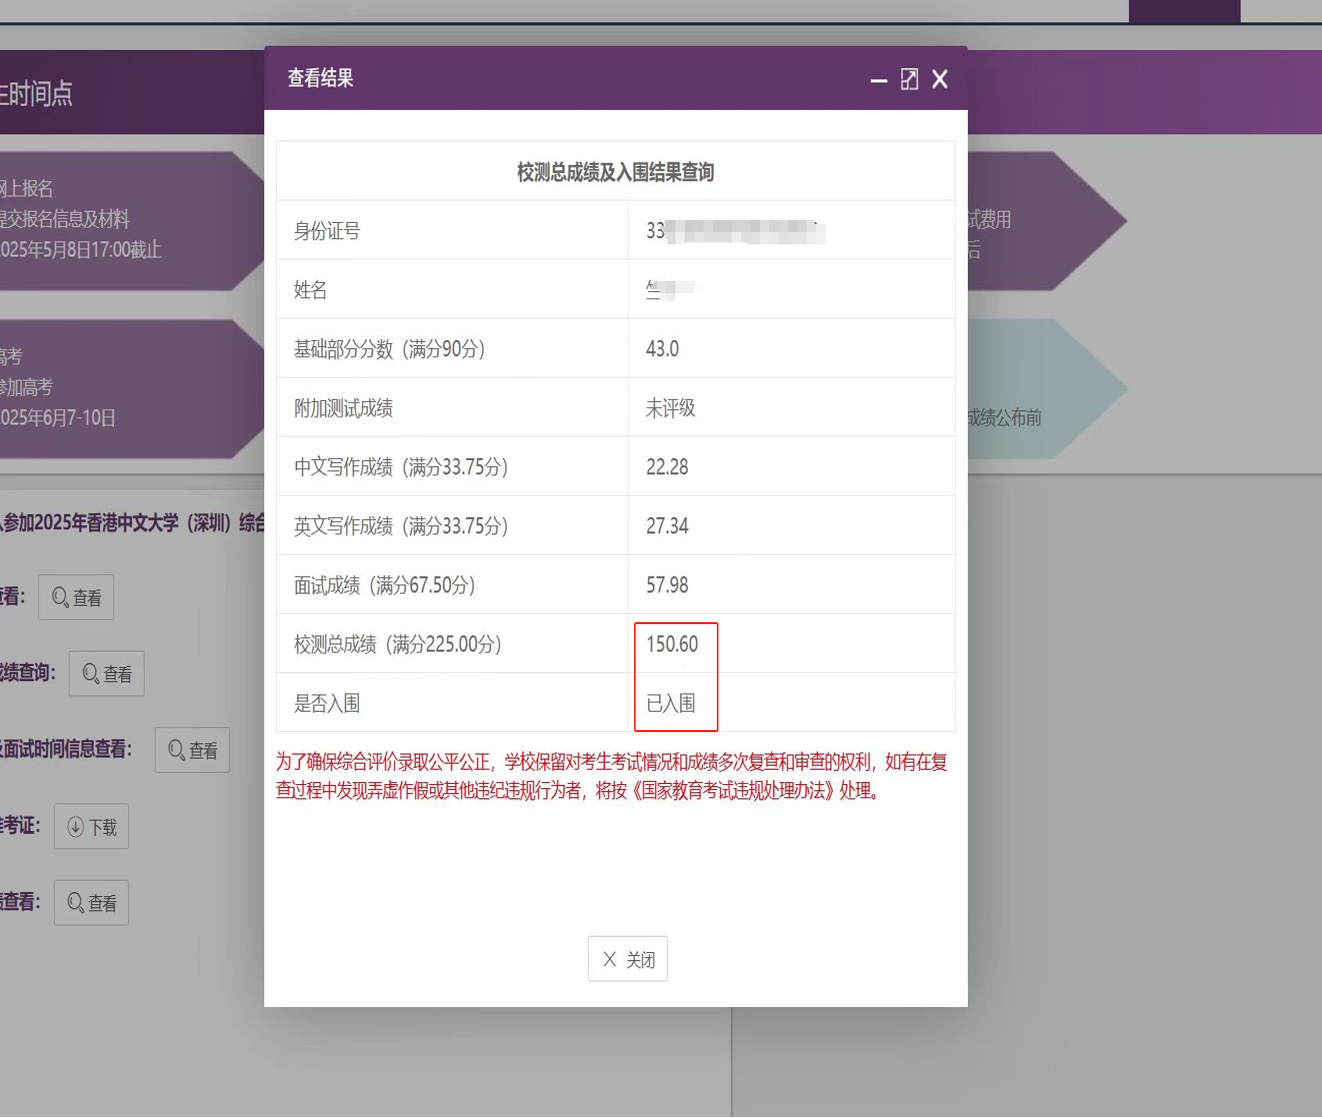
Task: Click the 下载 button in the background page
Action: [x=91, y=827]
